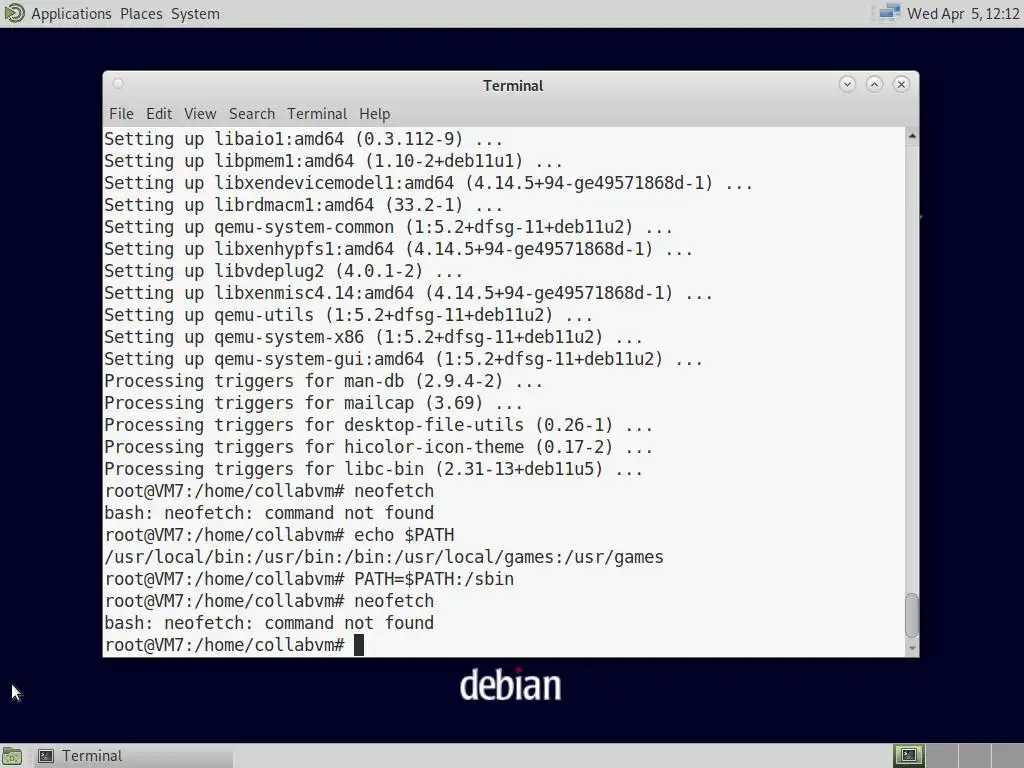Open the clock showing Wed Apr 5, 12:12
The width and height of the screenshot is (1024, 768).
pos(963,14)
